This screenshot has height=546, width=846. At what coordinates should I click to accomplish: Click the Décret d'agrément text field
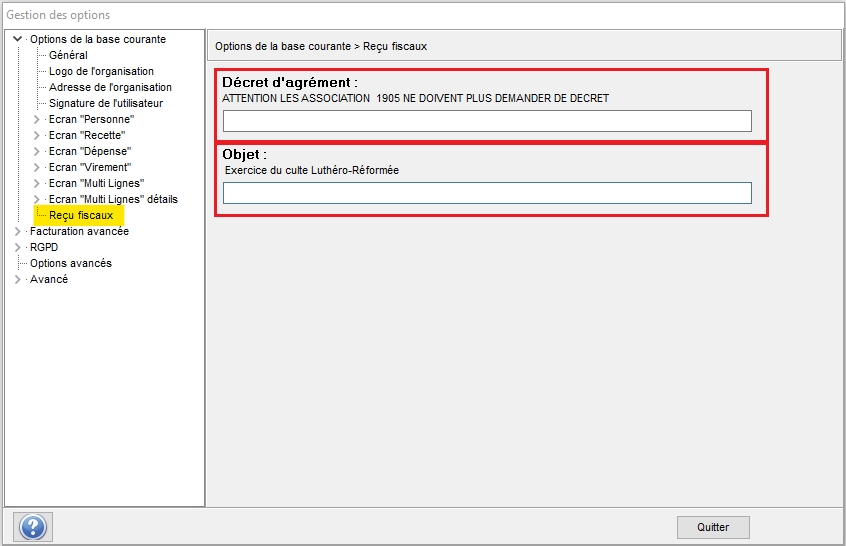(x=486, y=121)
